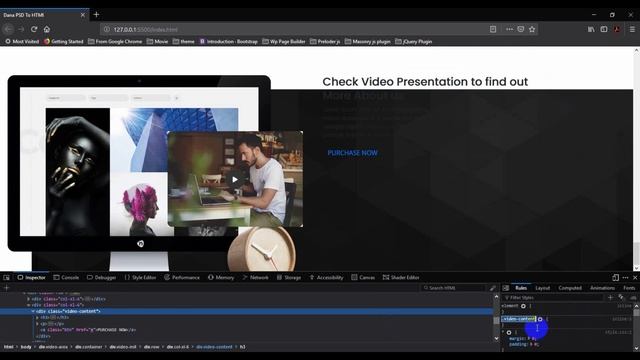Click the eyedropper icon beside Search HTML
This screenshot has width=640, height=360.
[x=493, y=288]
